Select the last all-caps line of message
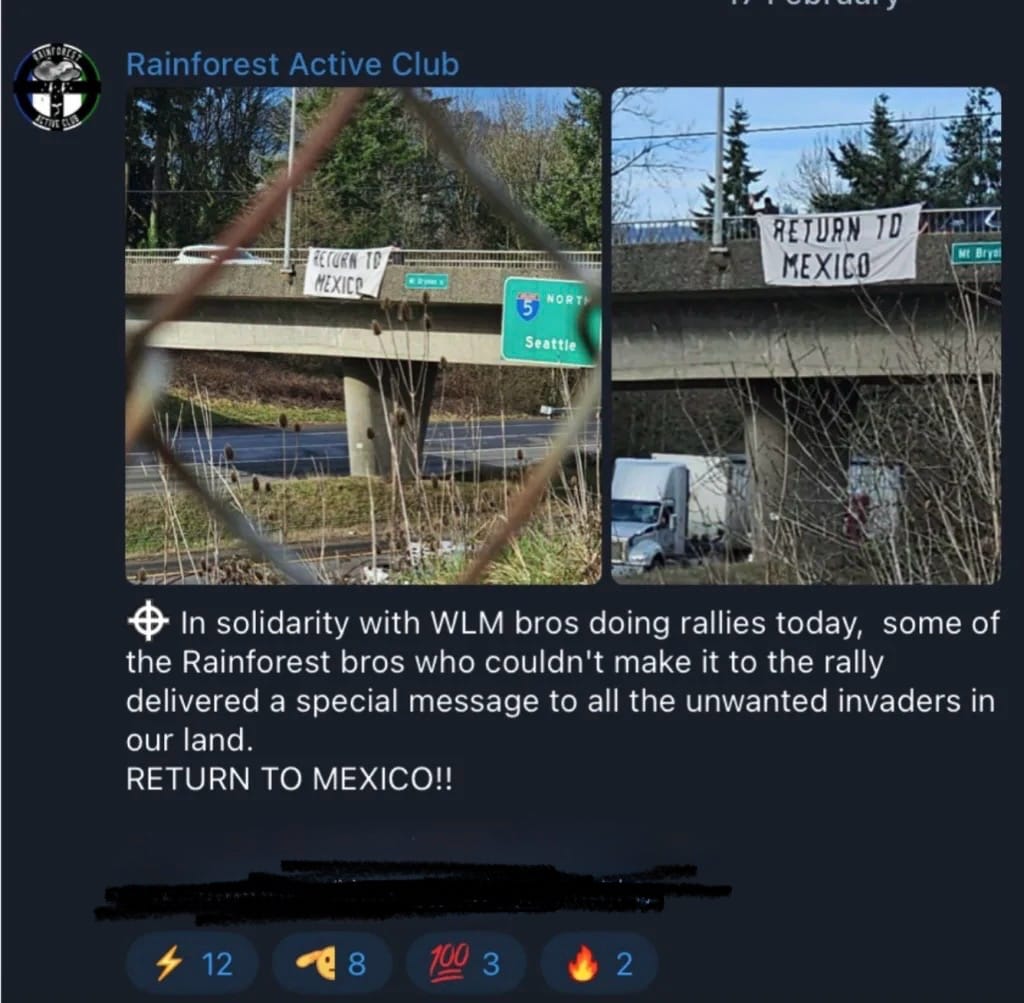The width and height of the screenshot is (1024, 1003). tap(289, 779)
